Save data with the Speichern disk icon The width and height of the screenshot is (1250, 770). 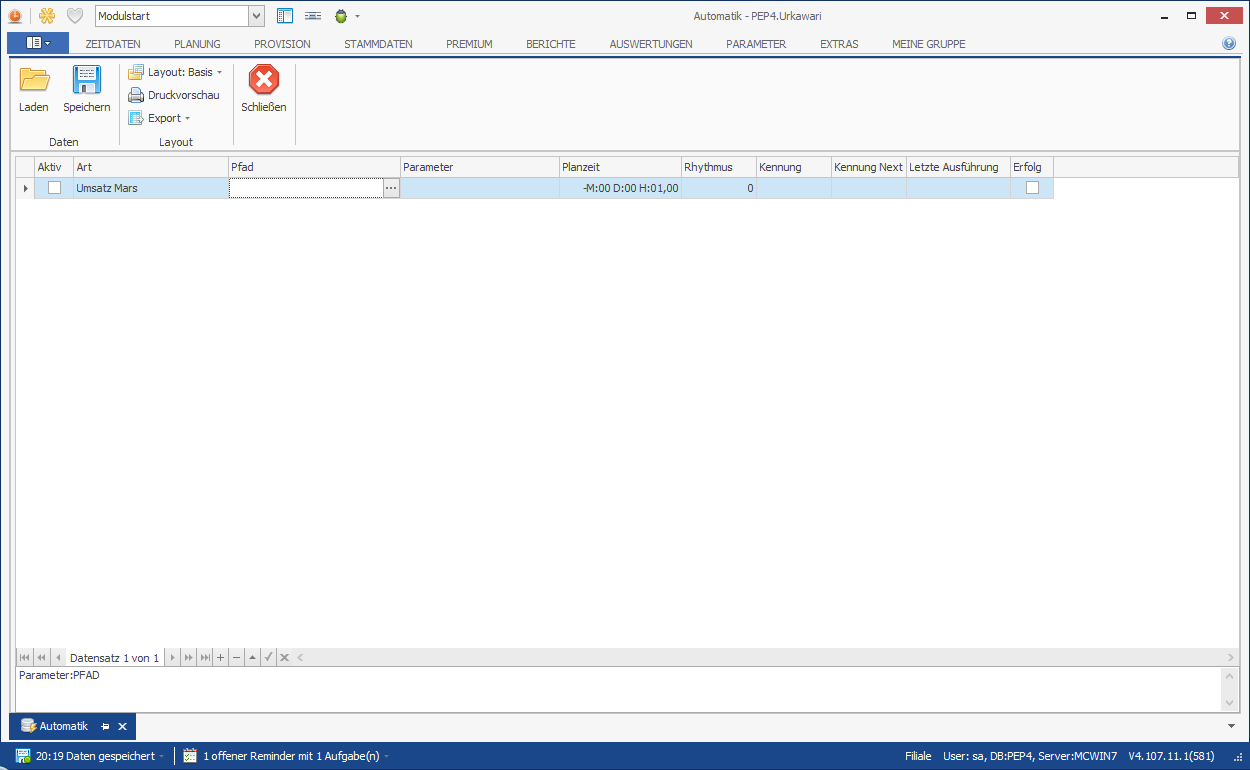point(87,82)
